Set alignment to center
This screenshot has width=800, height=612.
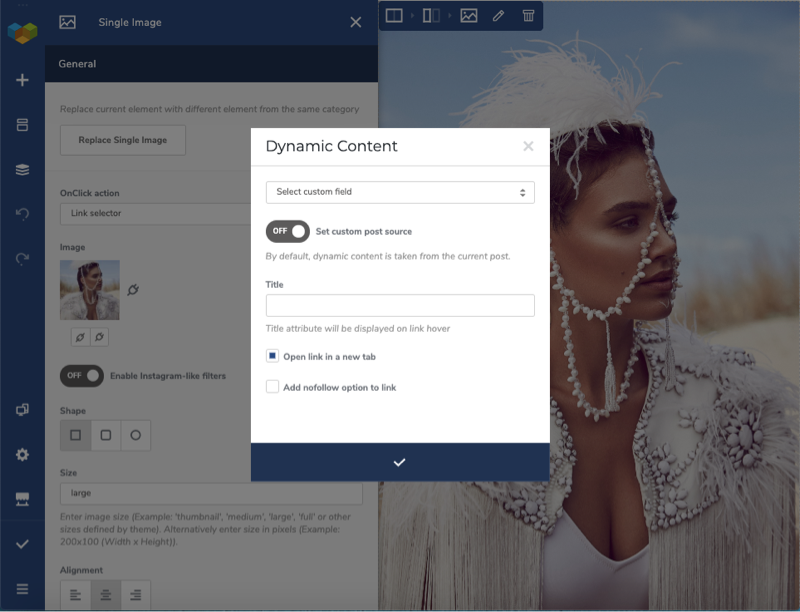[x=106, y=595]
